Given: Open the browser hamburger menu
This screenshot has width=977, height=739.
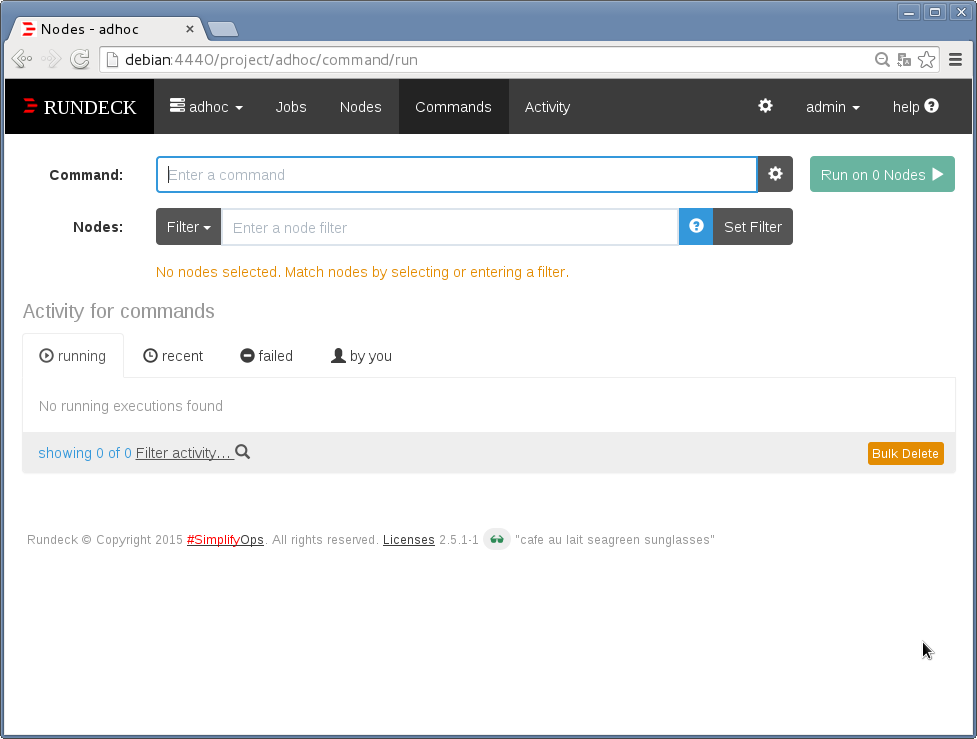Looking at the screenshot, I should coord(955,59).
